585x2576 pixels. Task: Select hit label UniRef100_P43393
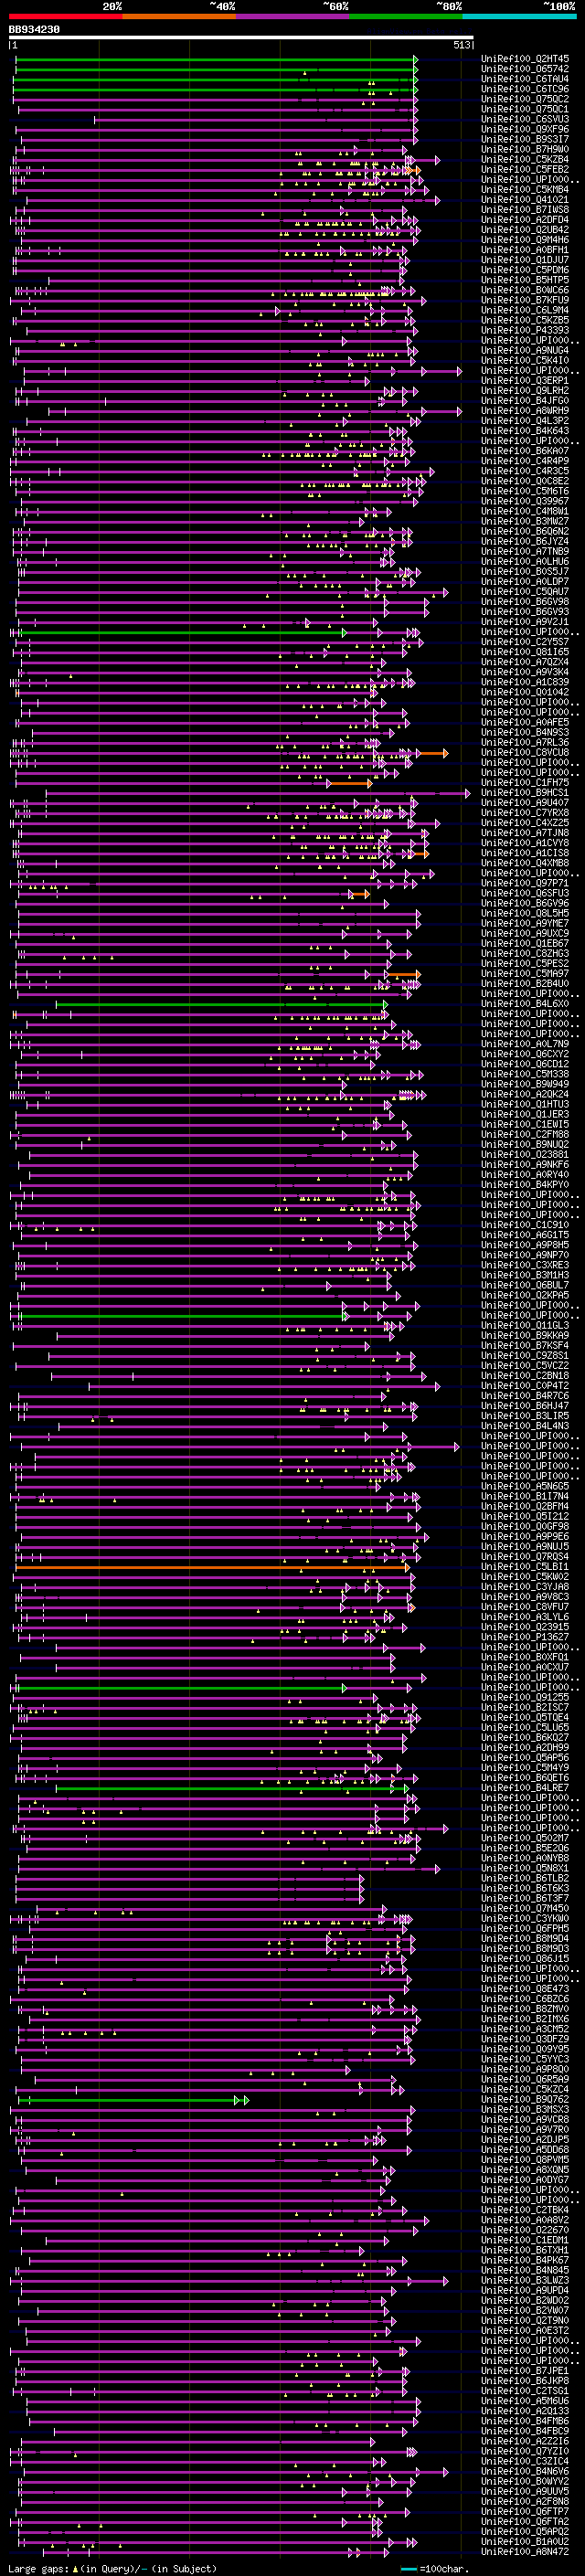tap(525, 330)
